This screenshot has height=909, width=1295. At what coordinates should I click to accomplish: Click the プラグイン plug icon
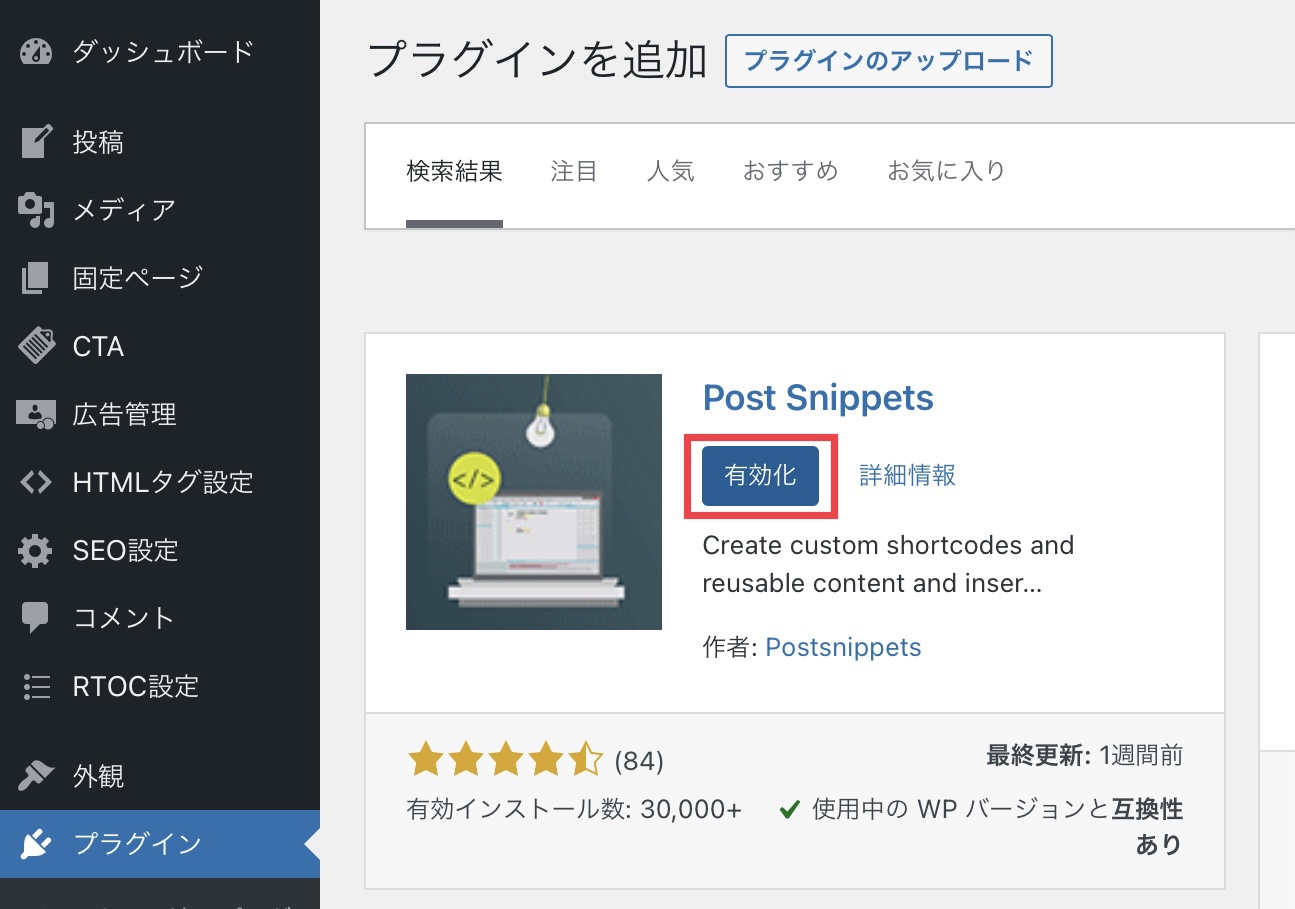pos(36,844)
